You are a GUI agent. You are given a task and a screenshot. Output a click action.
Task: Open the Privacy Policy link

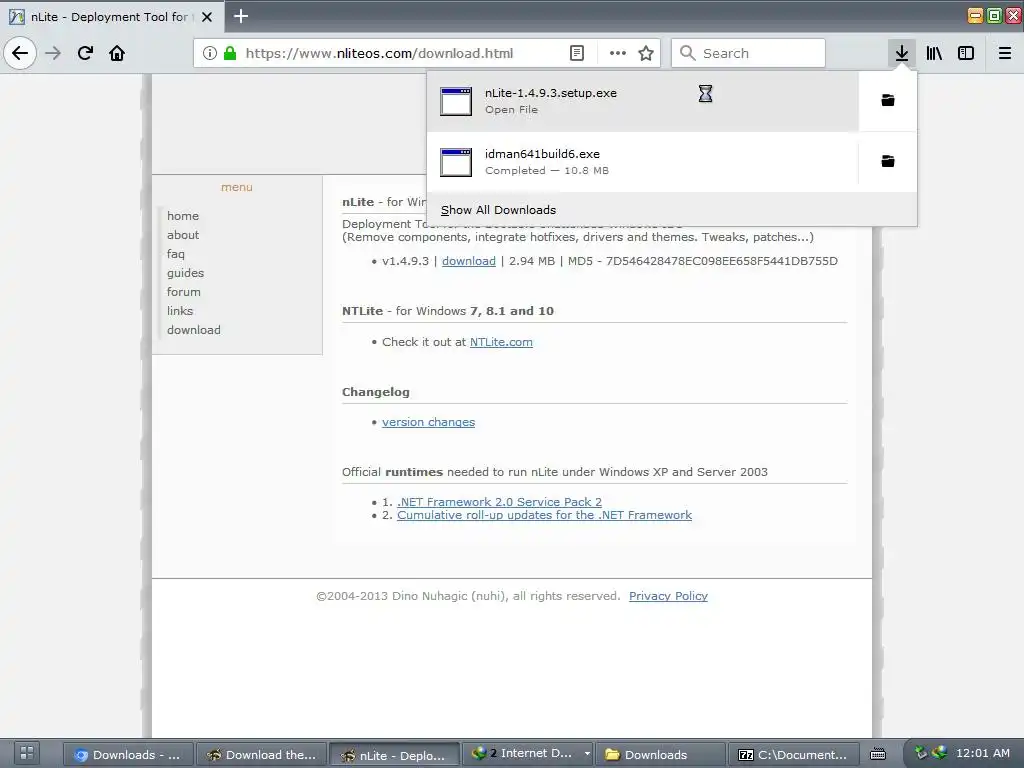pyautogui.click(x=668, y=596)
